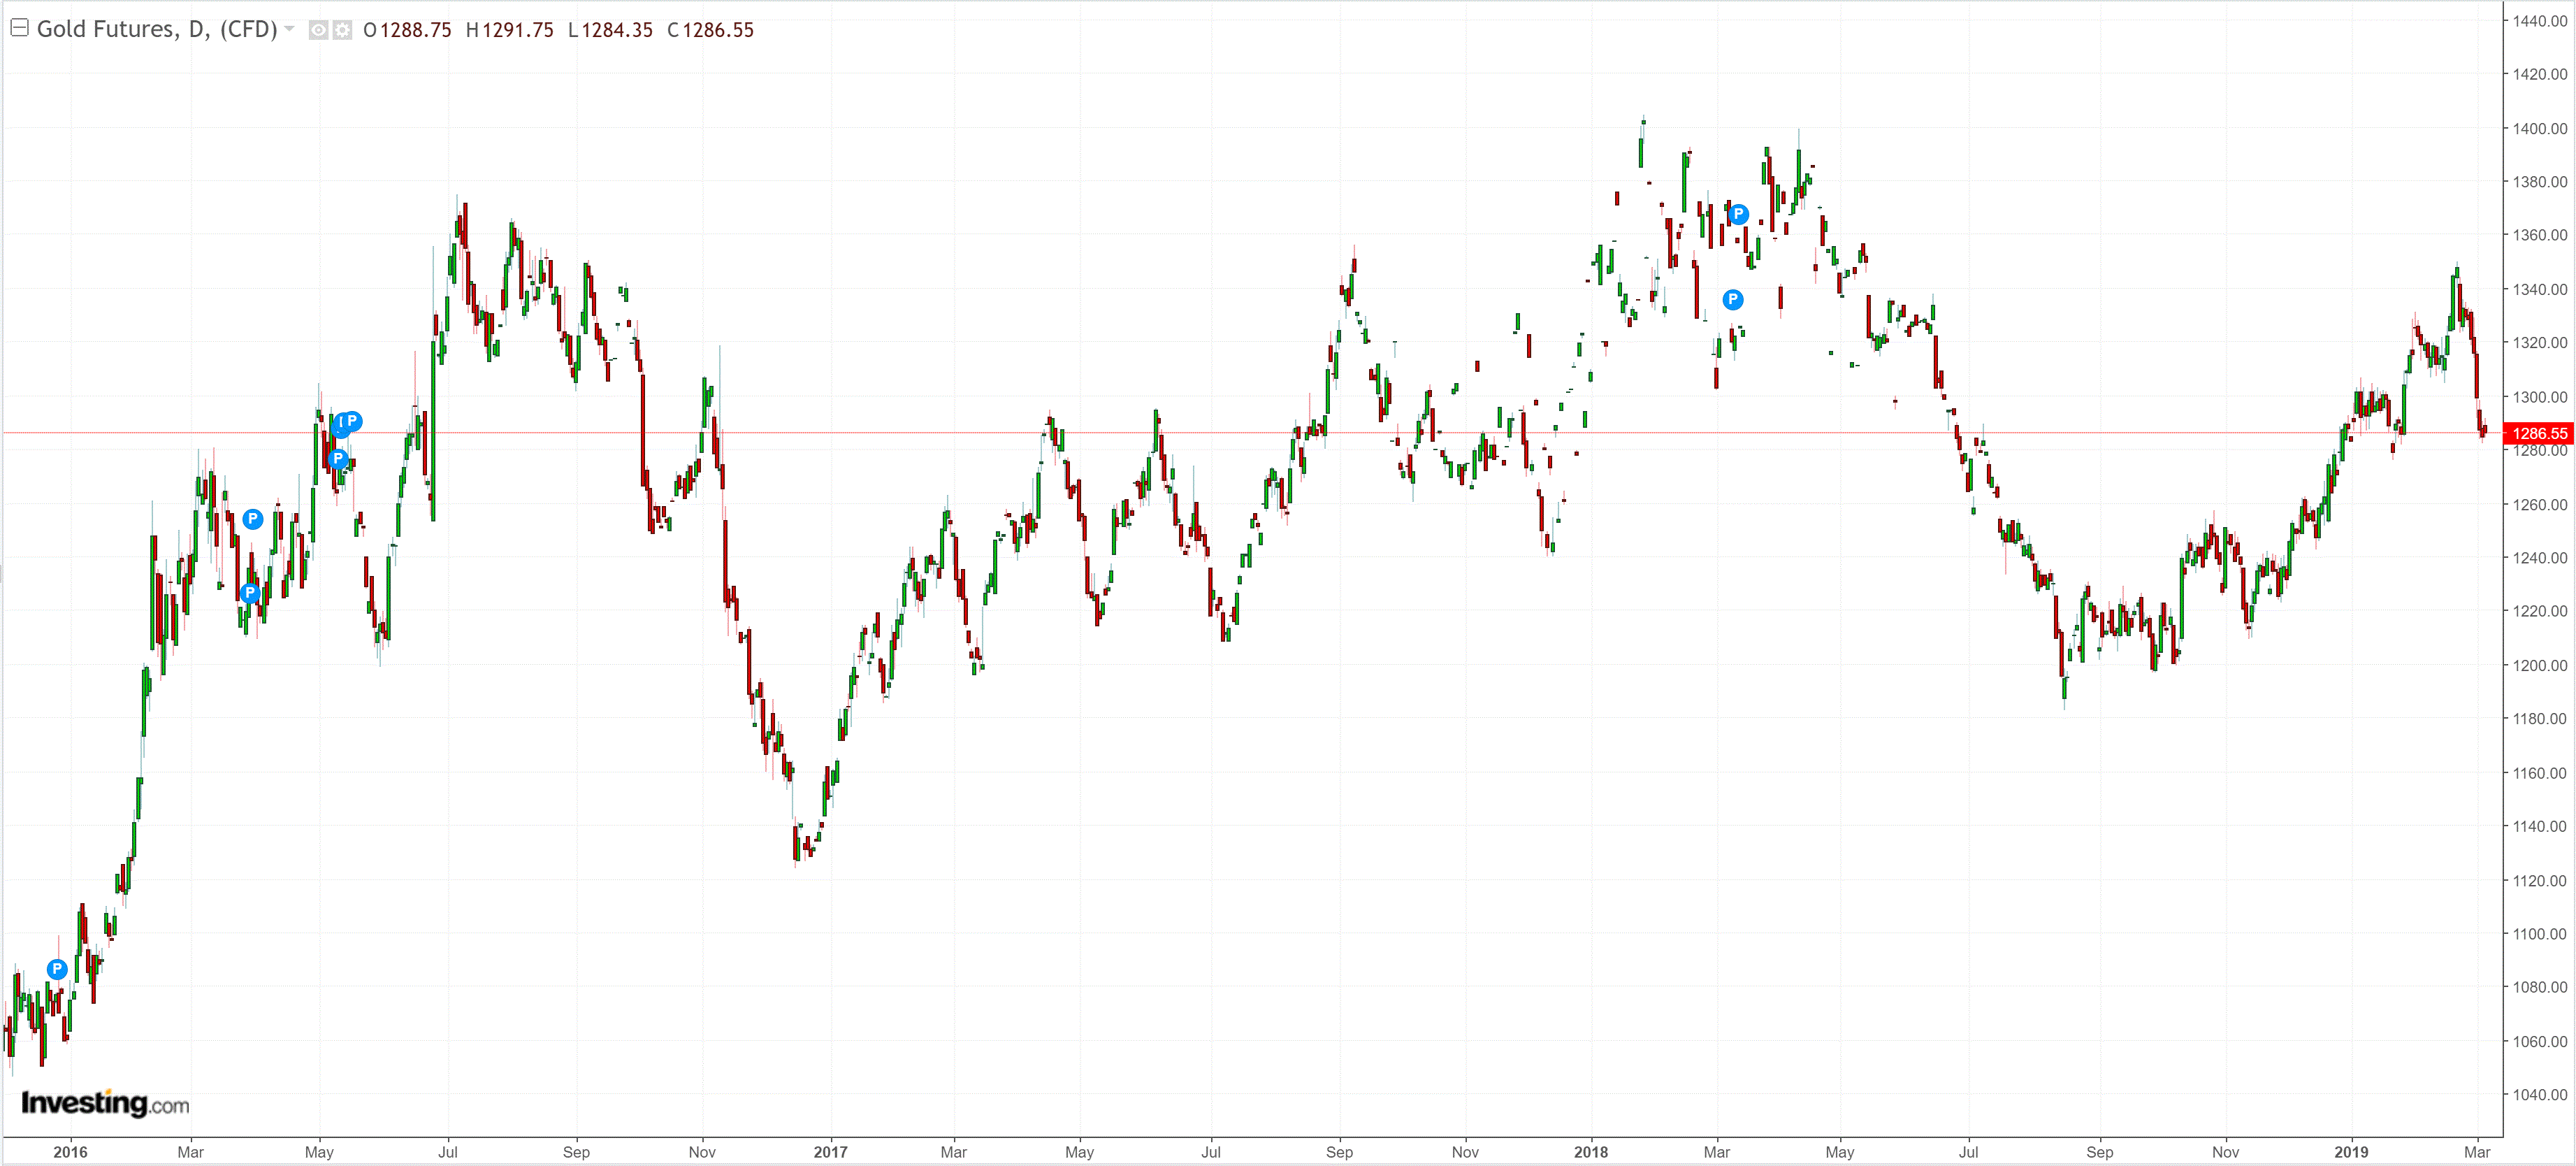Click the P marker at the 1227 level in April 2016

250,593
